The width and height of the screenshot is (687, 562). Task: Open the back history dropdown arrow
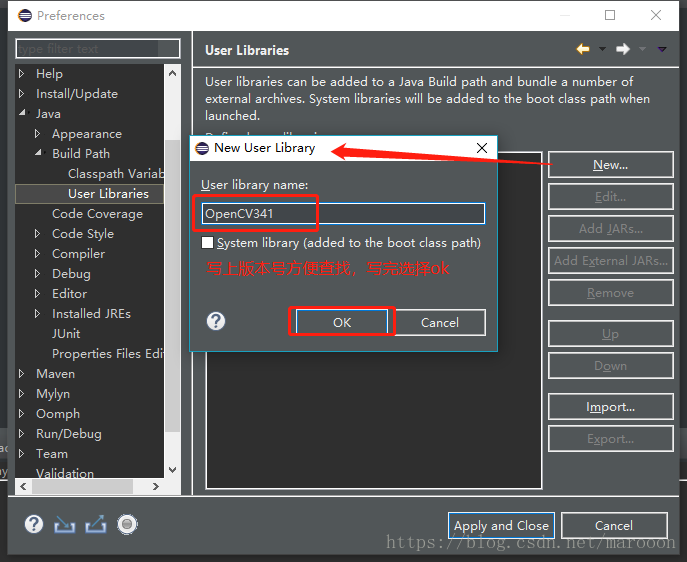[x=602, y=49]
